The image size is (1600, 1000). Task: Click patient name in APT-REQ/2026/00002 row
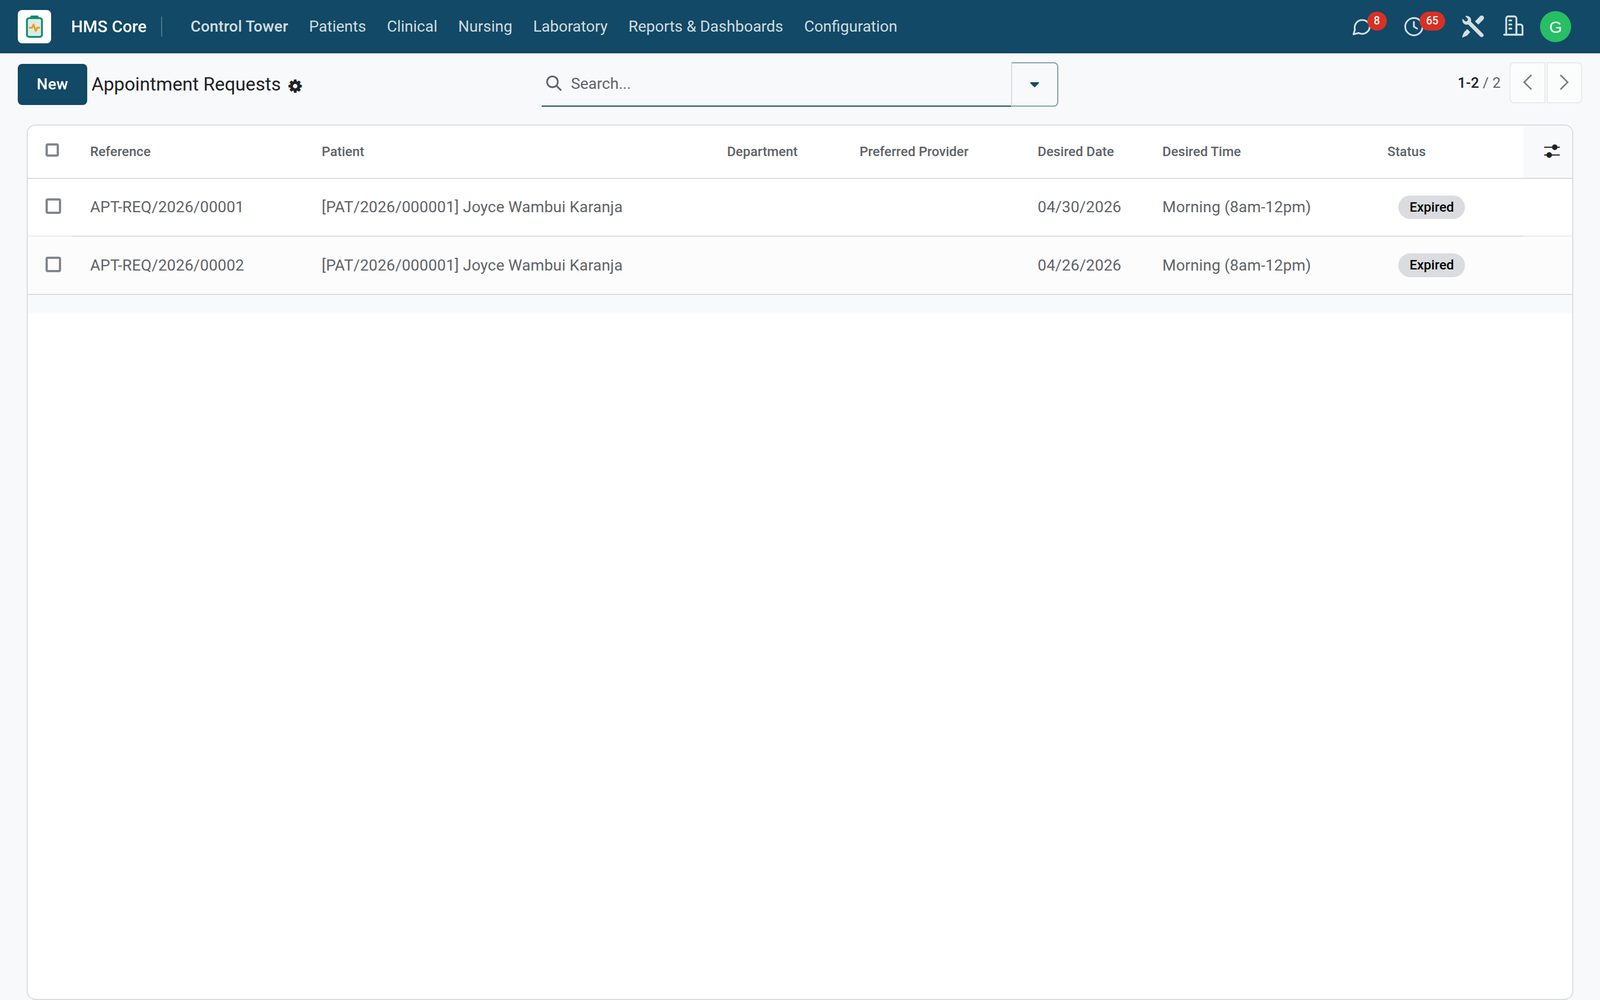472,265
